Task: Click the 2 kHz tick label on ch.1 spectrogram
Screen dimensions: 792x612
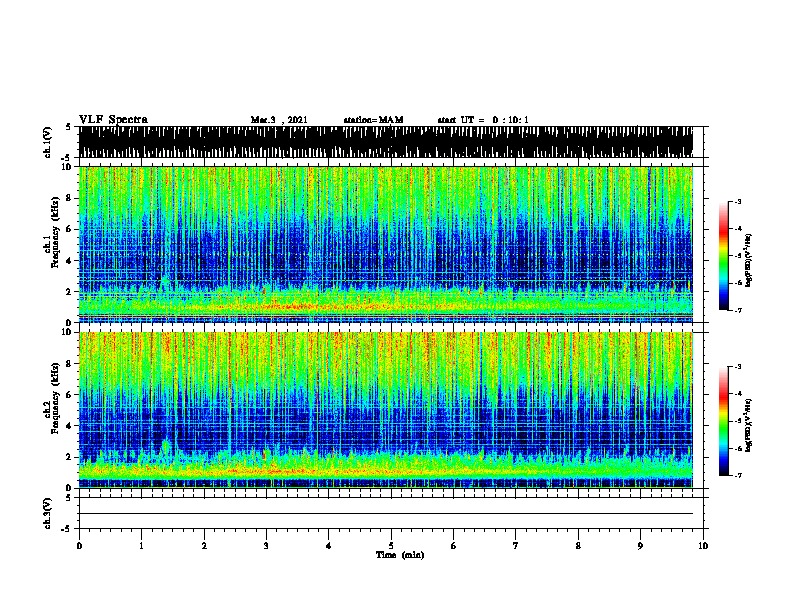Action: [x=69, y=292]
